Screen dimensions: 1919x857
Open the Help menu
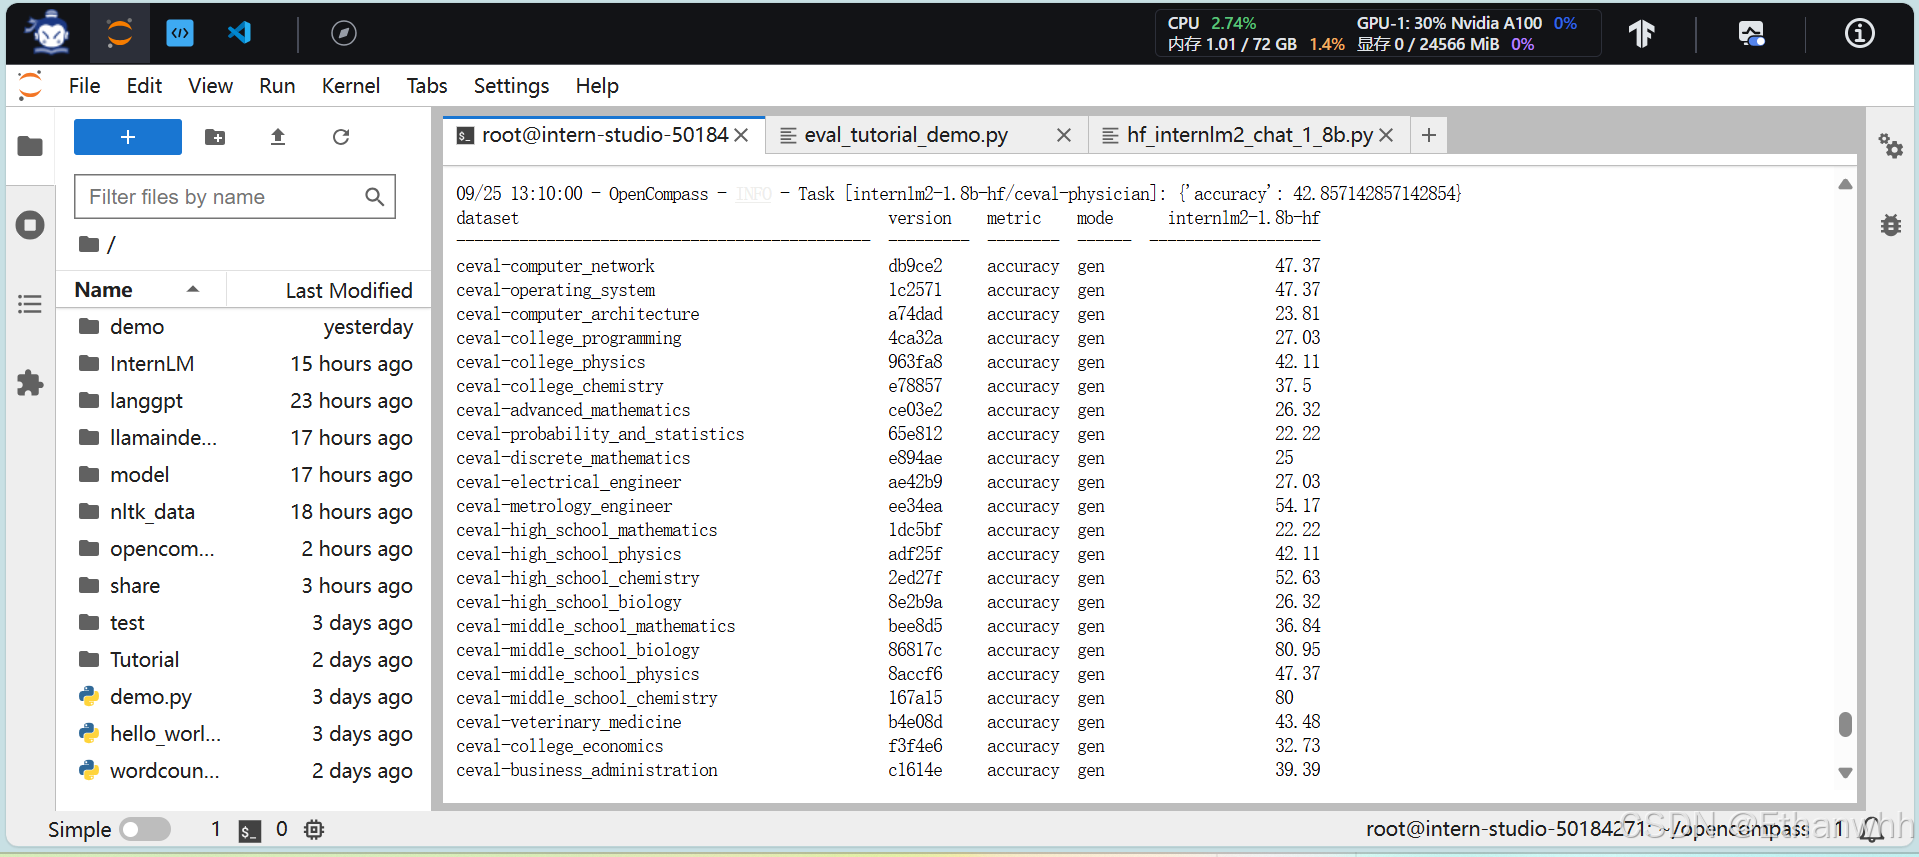pyautogui.click(x=597, y=86)
